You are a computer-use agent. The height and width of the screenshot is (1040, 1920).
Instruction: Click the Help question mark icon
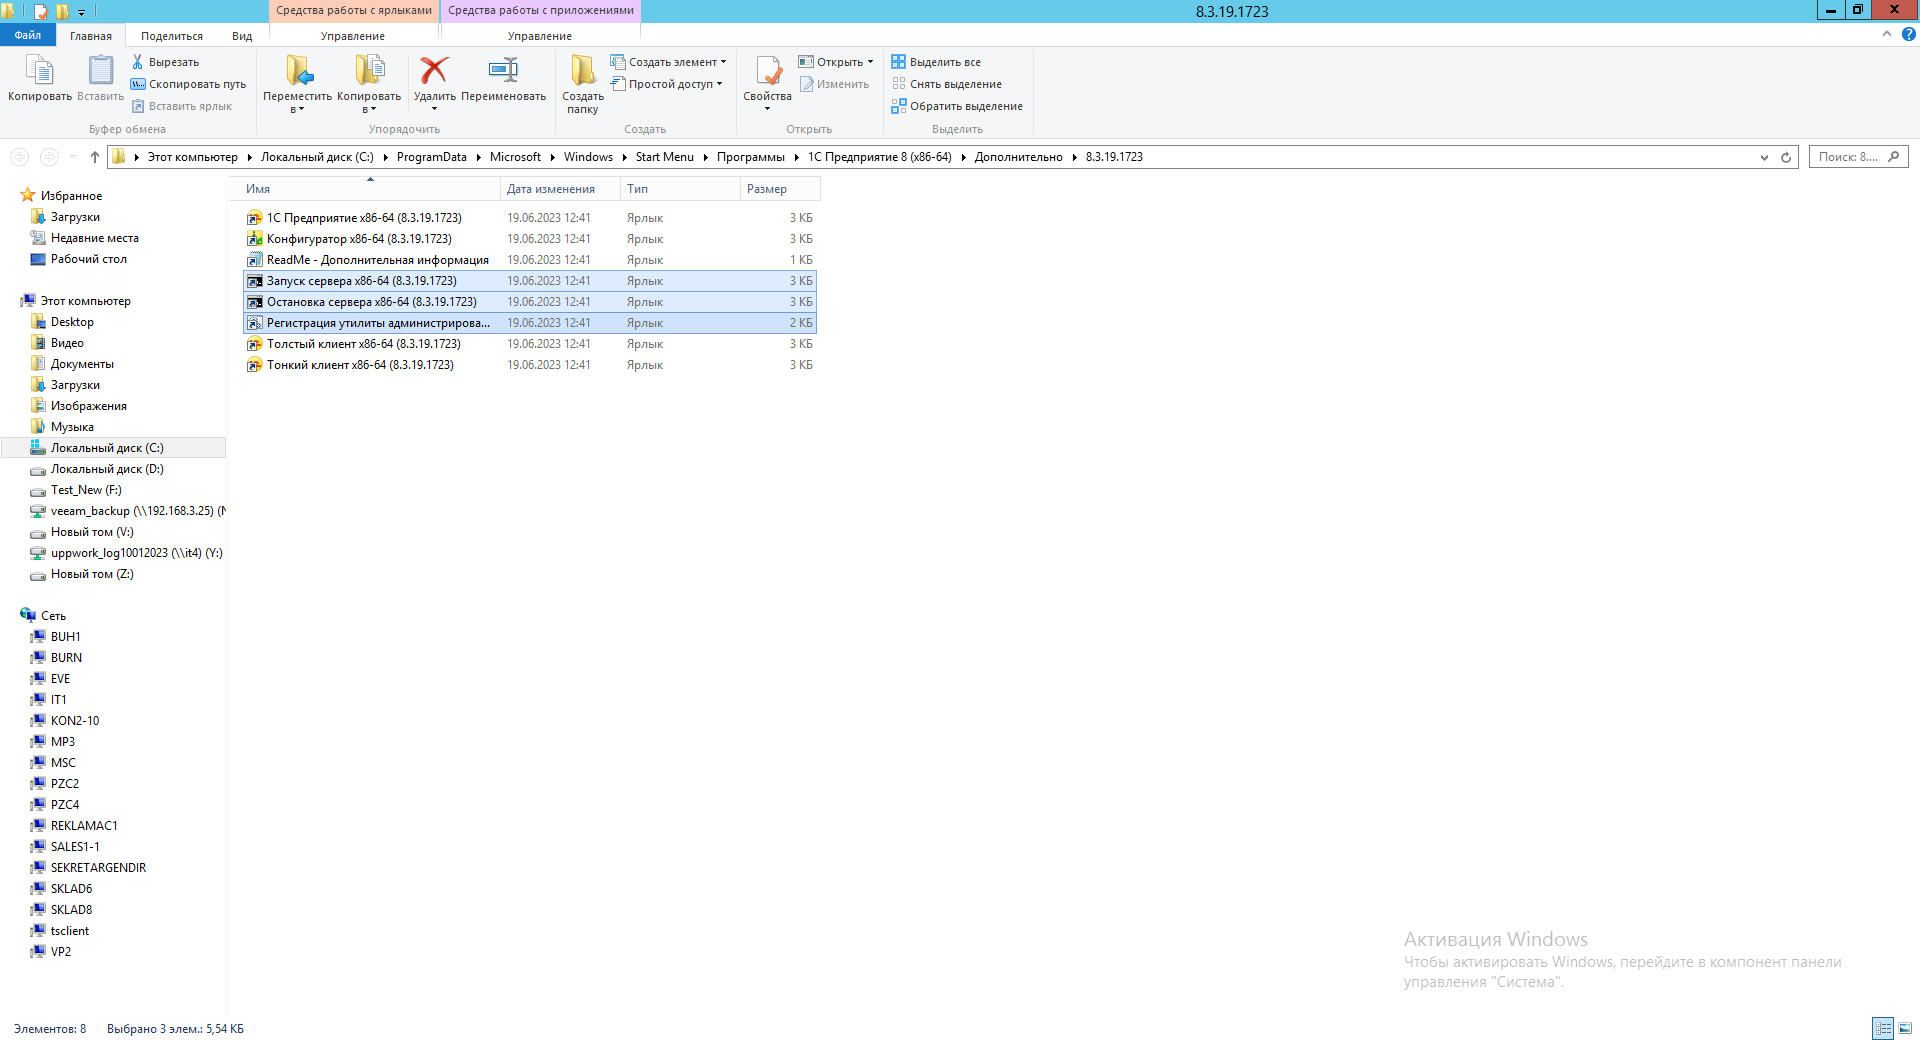(1908, 34)
